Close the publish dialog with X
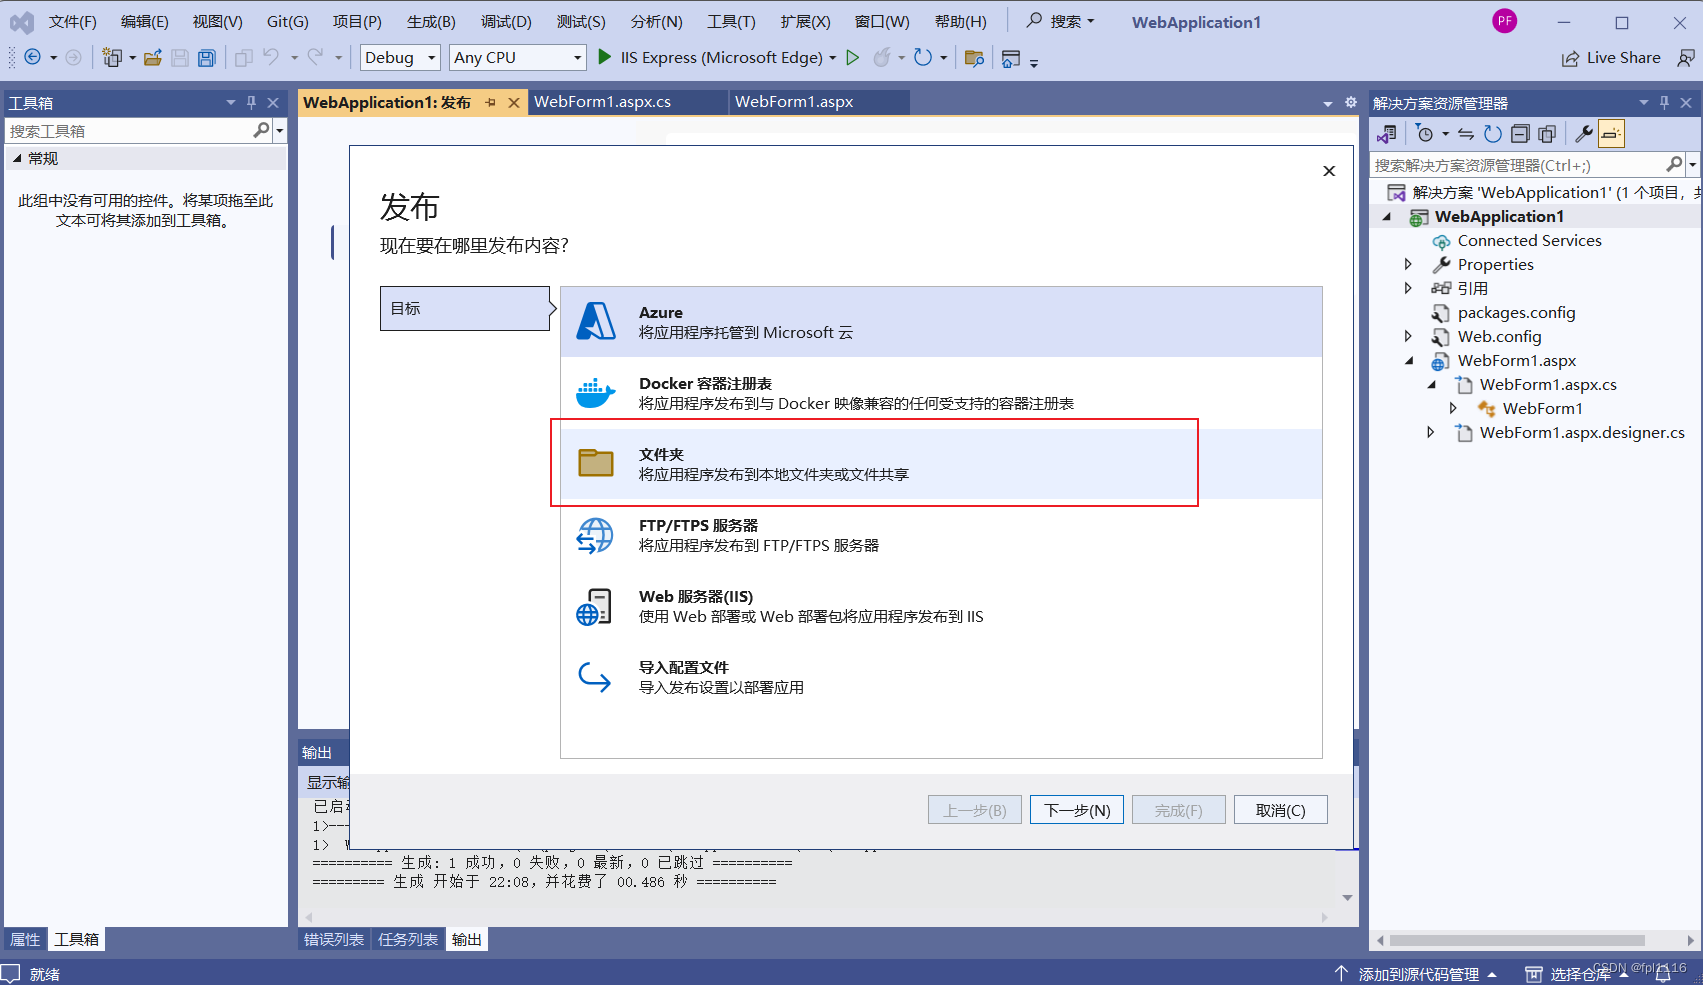 pyautogui.click(x=1329, y=171)
